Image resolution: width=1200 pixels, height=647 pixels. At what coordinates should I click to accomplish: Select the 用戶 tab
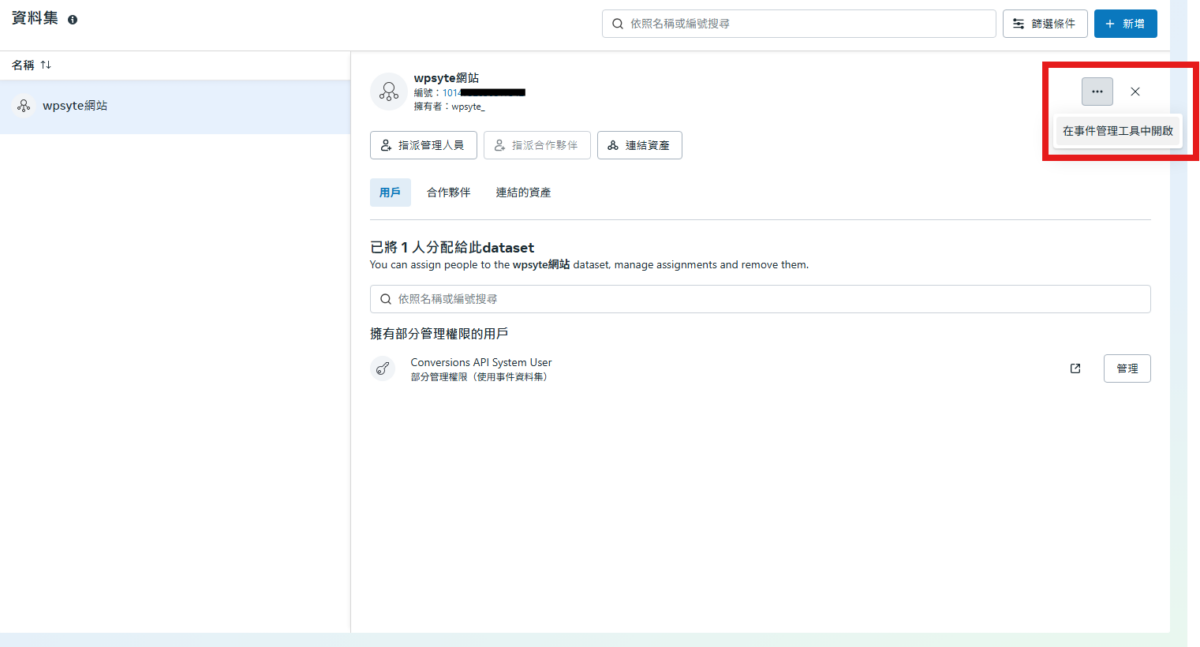[390, 192]
